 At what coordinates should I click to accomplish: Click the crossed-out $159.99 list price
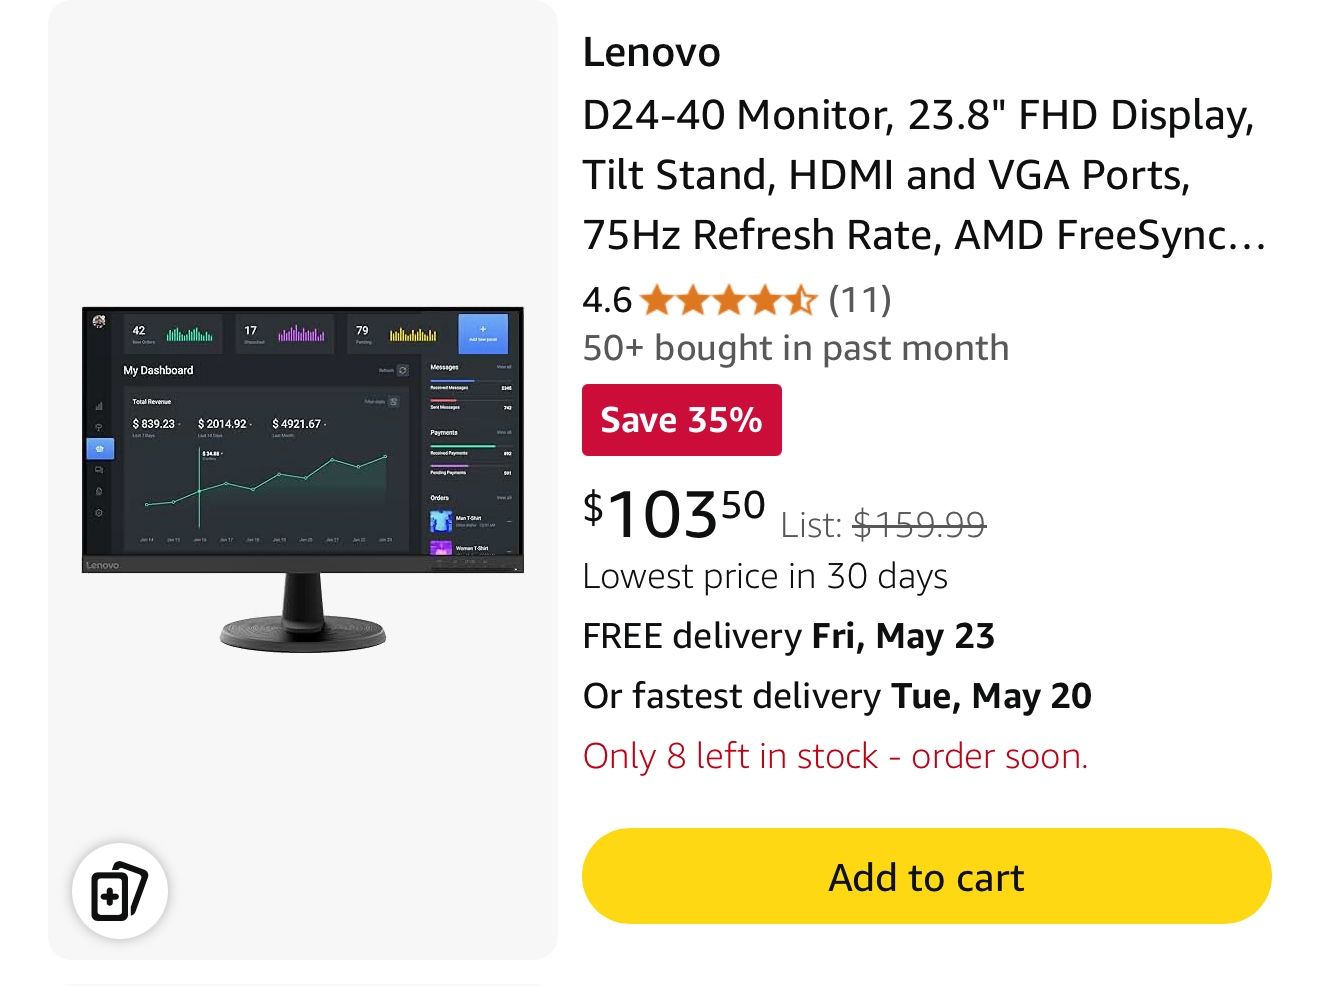click(918, 524)
